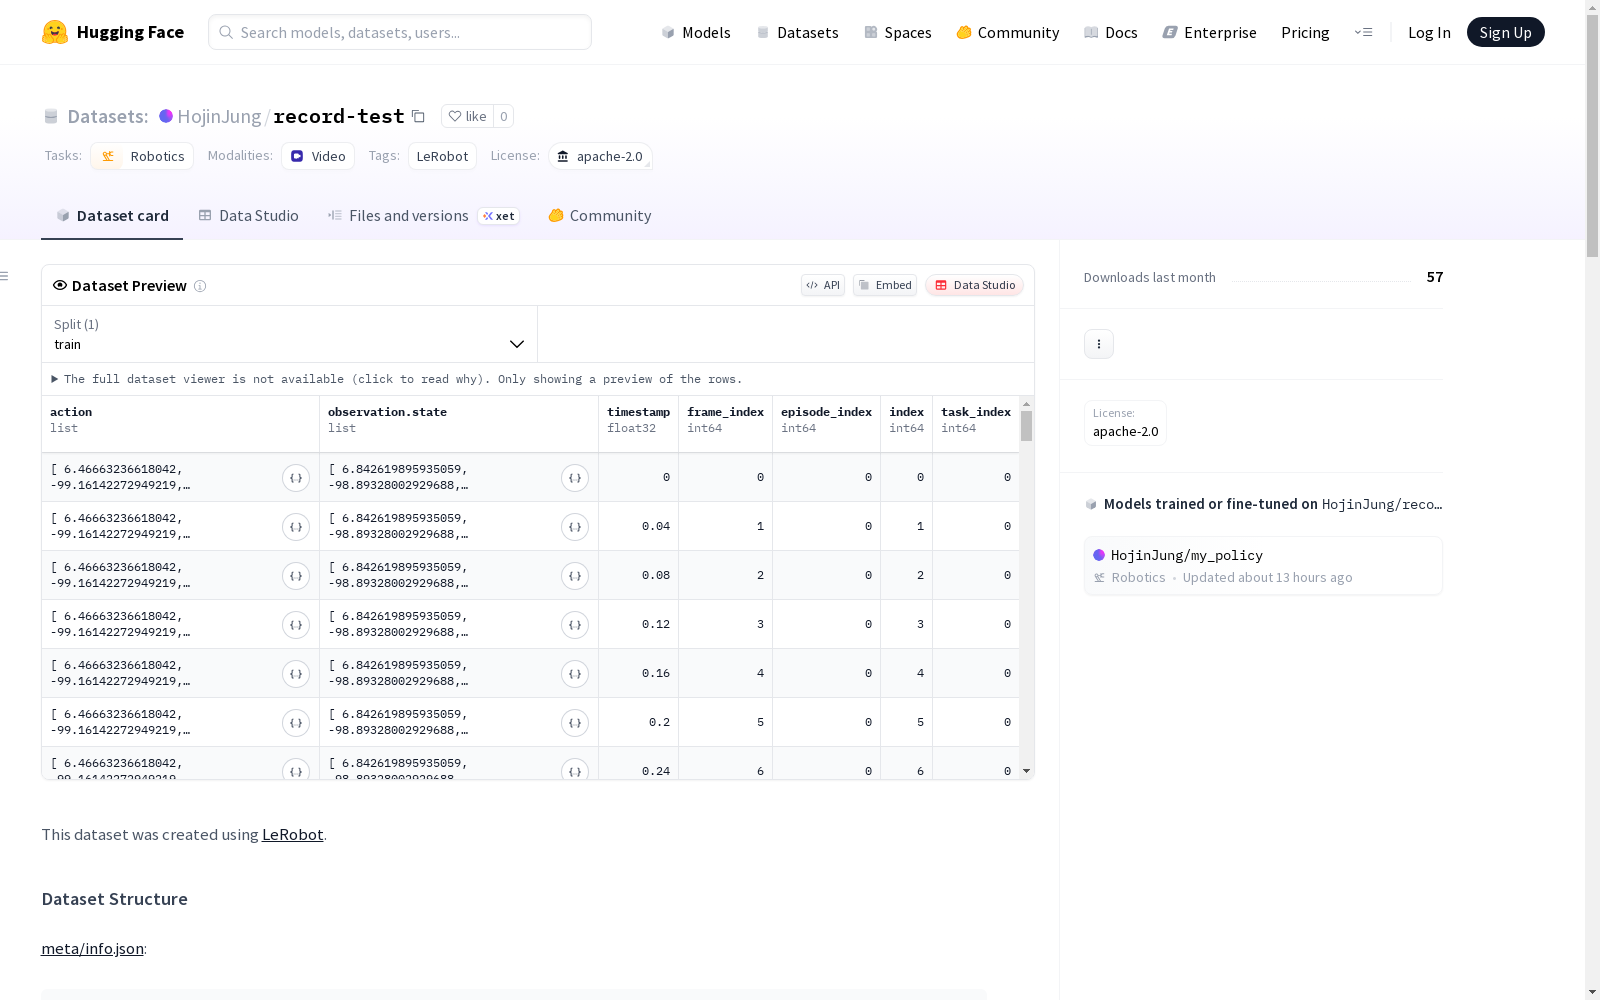Click the record-test dataset title
This screenshot has height=1000, width=1600.
pos(339,116)
